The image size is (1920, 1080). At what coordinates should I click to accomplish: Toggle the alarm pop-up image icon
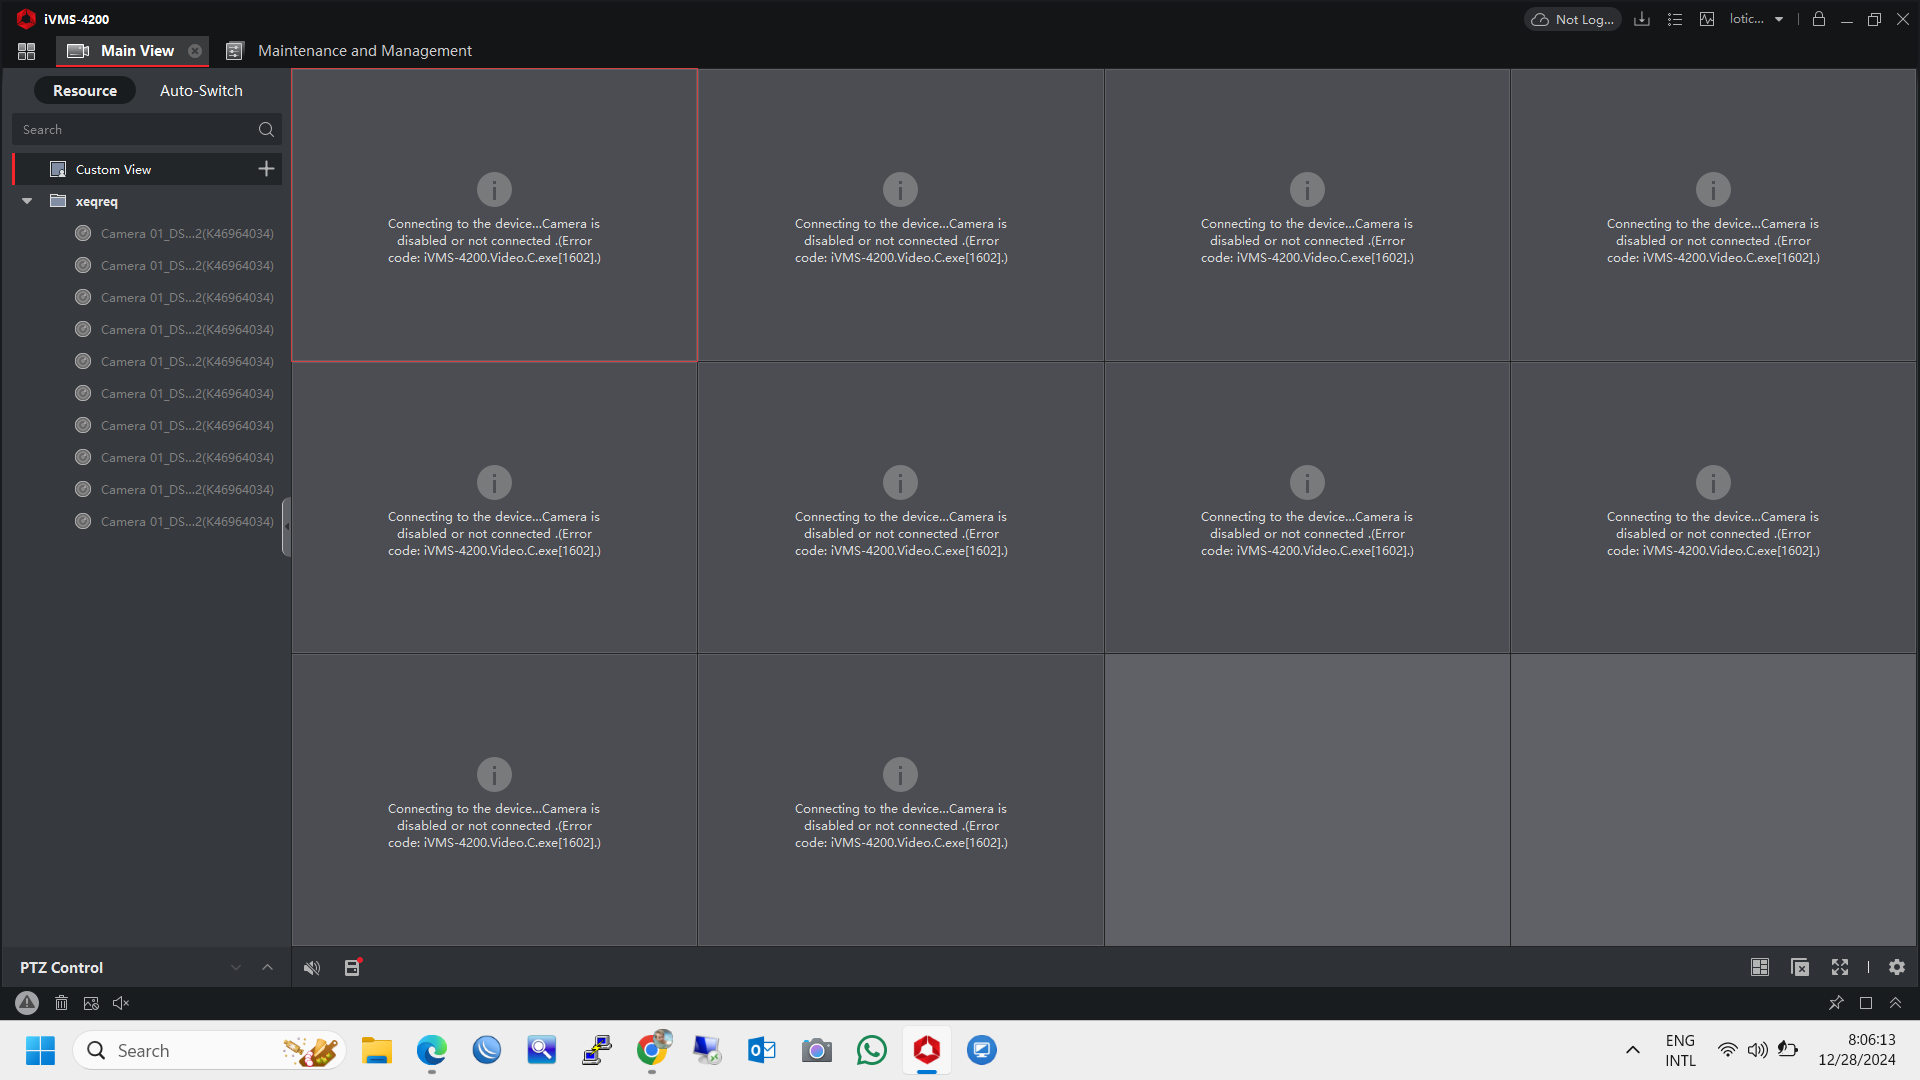click(x=91, y=1003)
